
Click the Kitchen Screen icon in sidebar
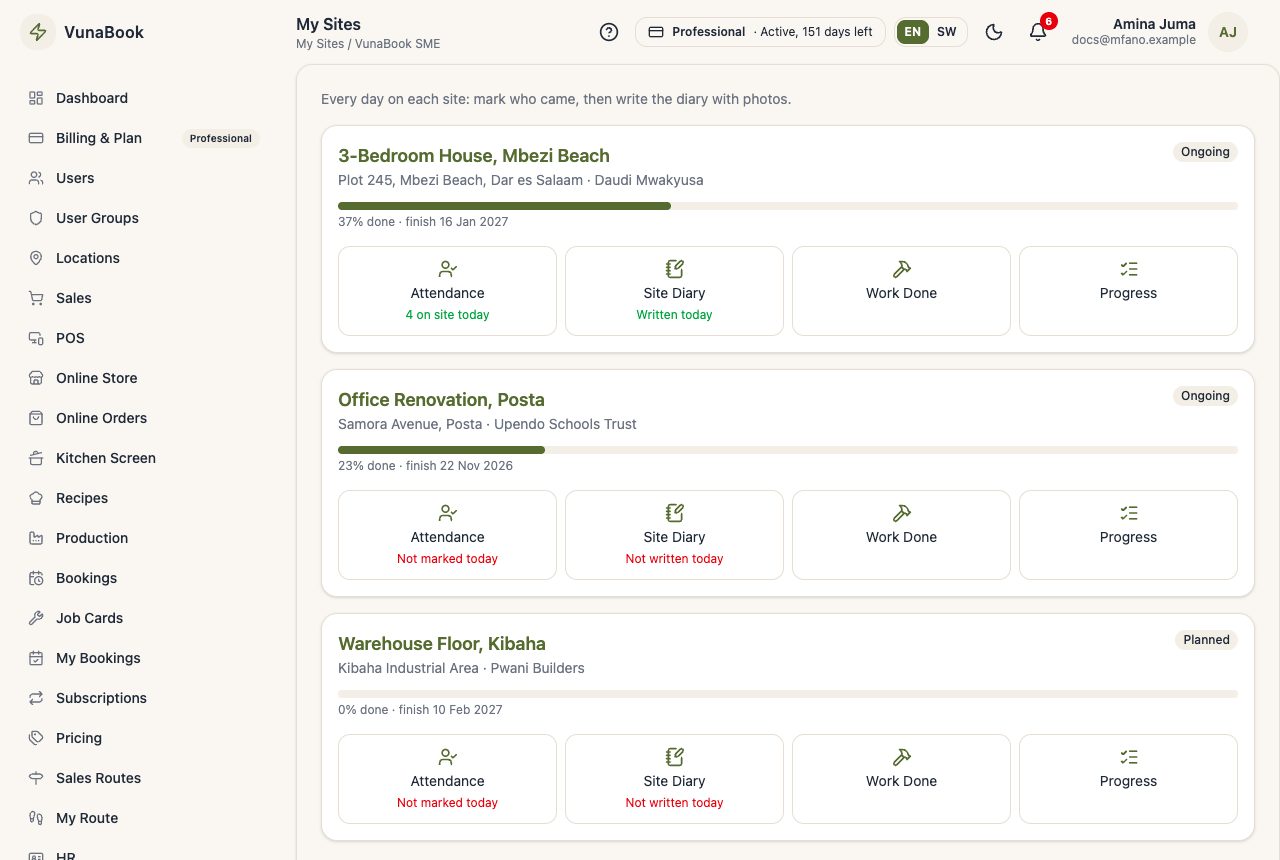point(36,458)
